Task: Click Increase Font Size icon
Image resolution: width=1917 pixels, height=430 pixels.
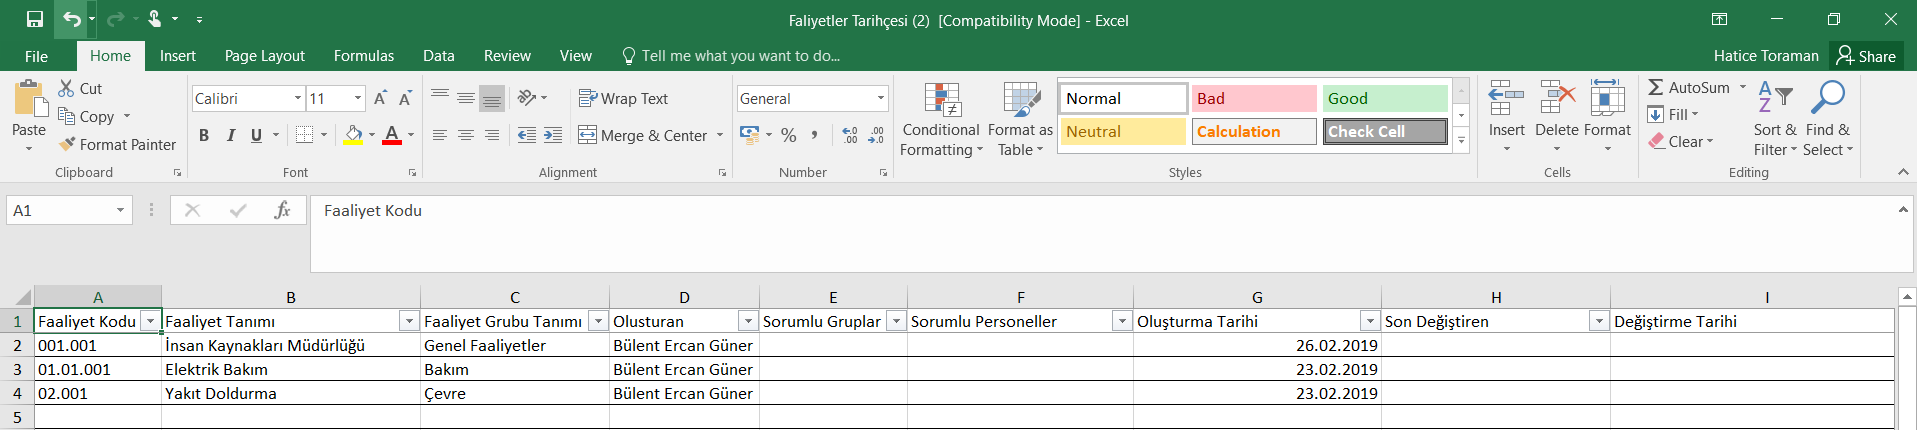Action: 380,98
